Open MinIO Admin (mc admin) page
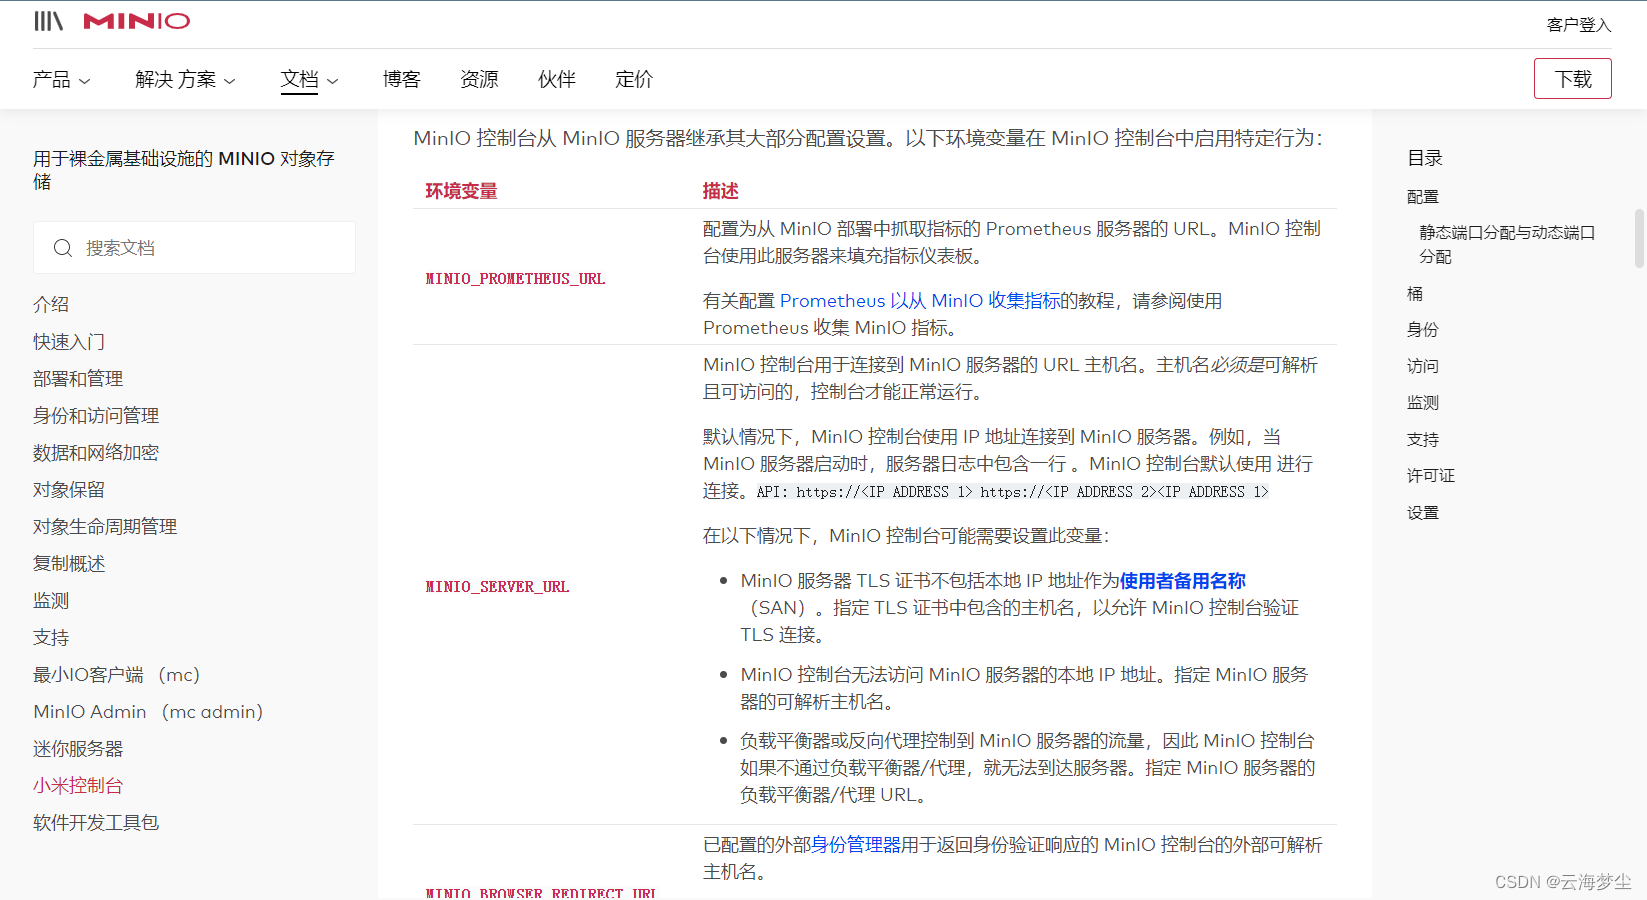The height and width of the screenshot is (900, 1647). [148, 711]
